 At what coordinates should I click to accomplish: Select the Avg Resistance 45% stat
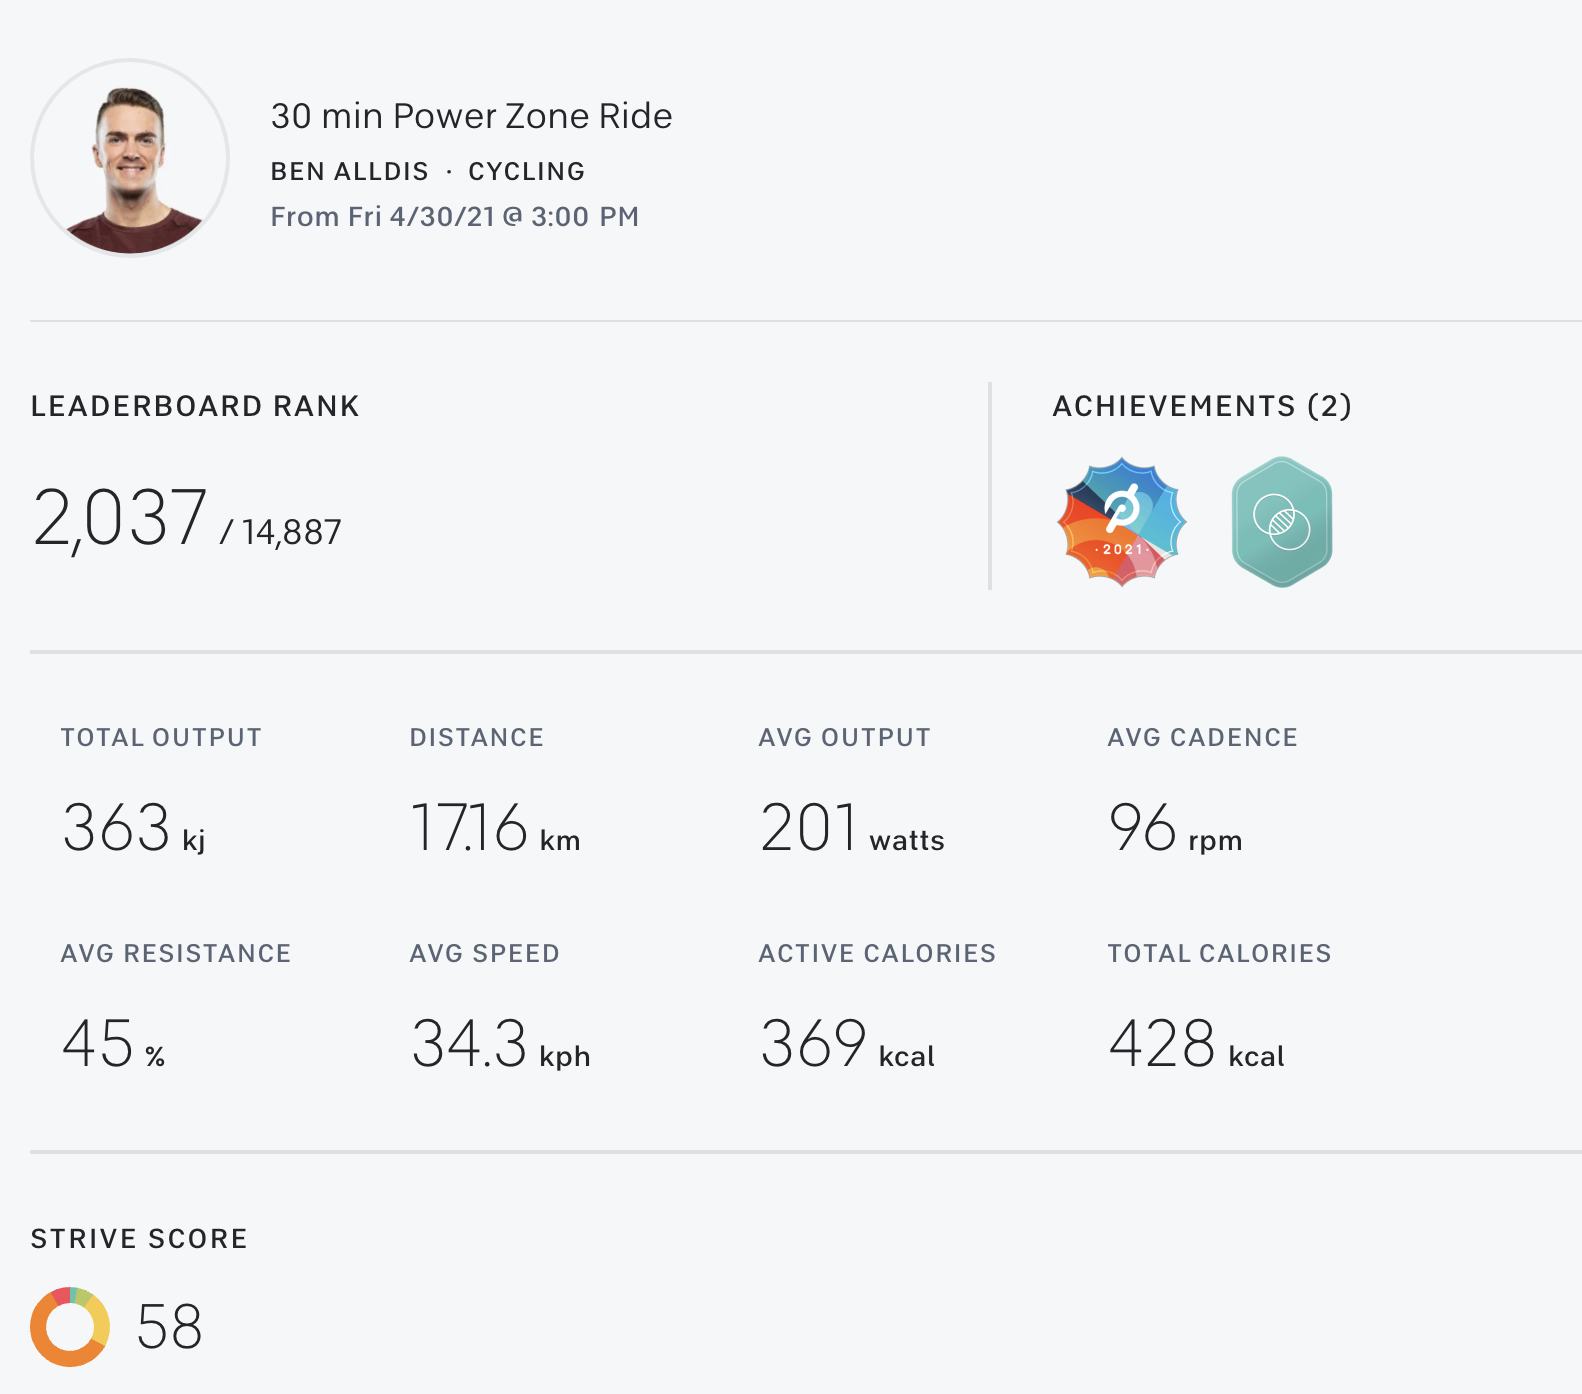113,1044
